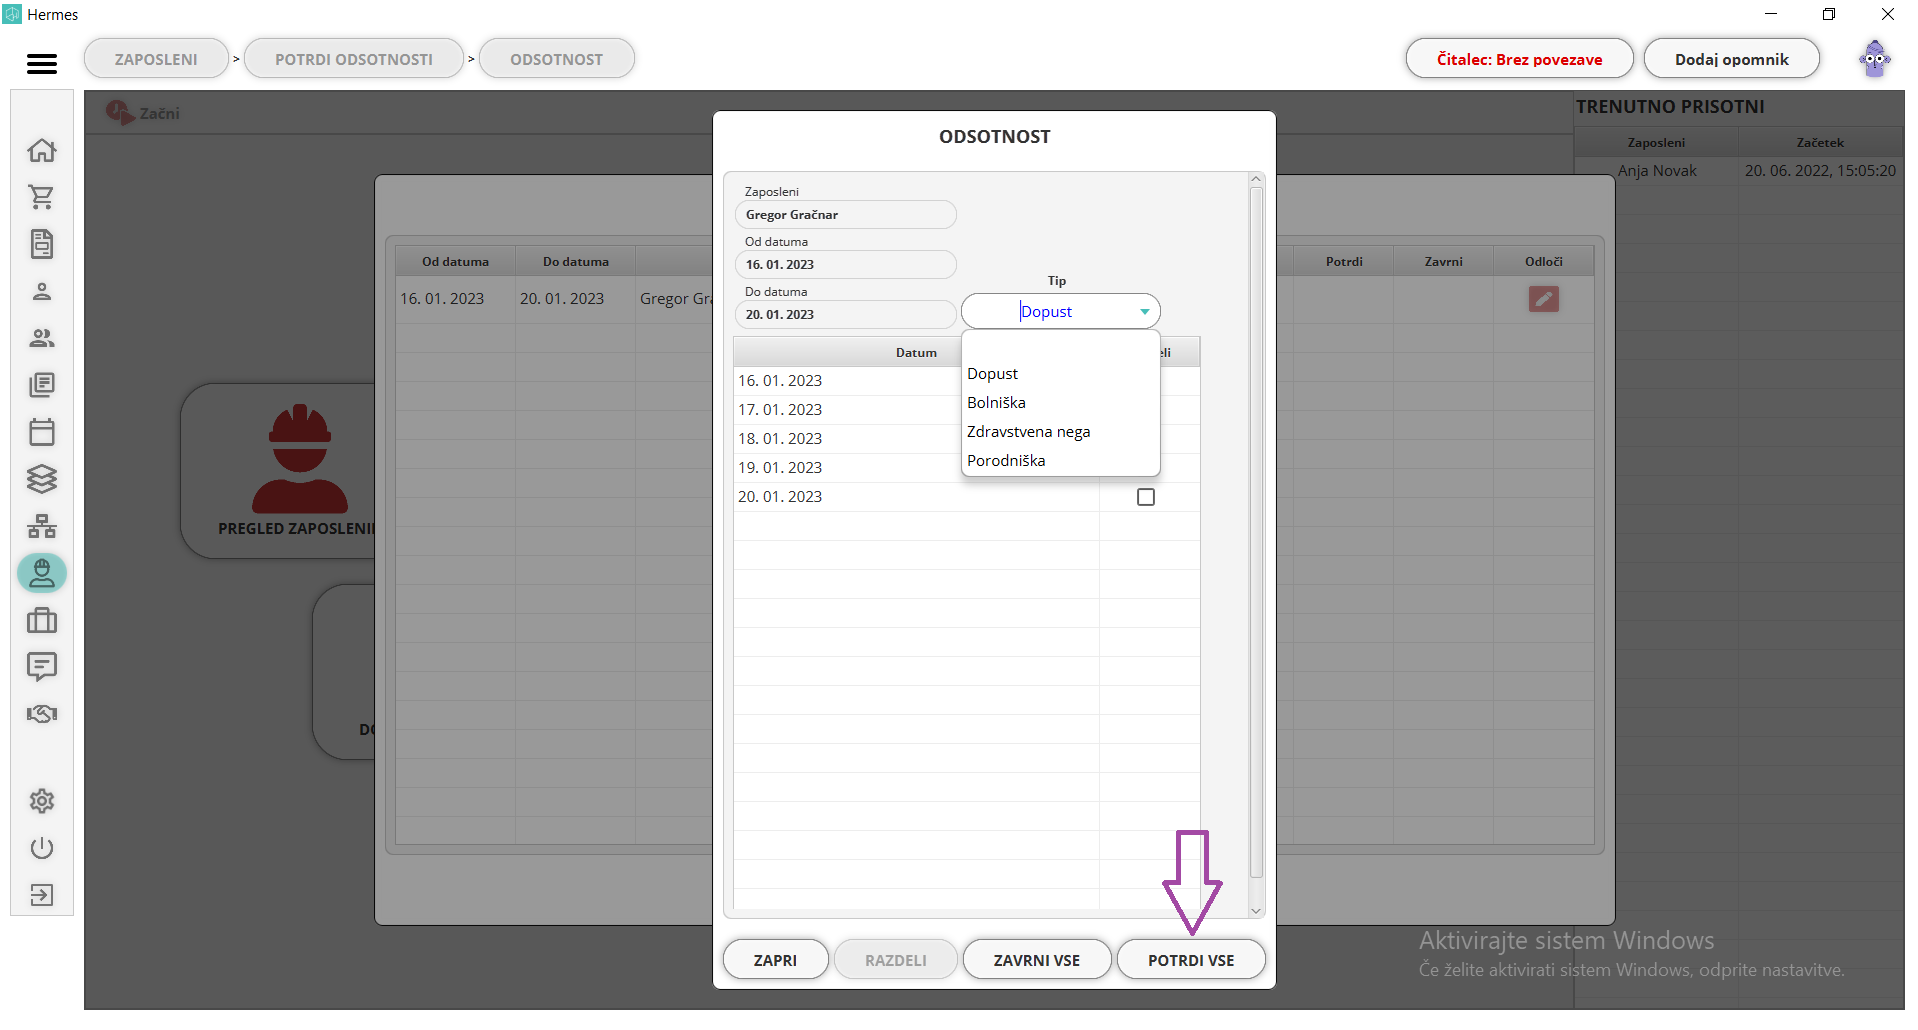
Task: Minimize the Hermes window
Action: point(1771,14)
